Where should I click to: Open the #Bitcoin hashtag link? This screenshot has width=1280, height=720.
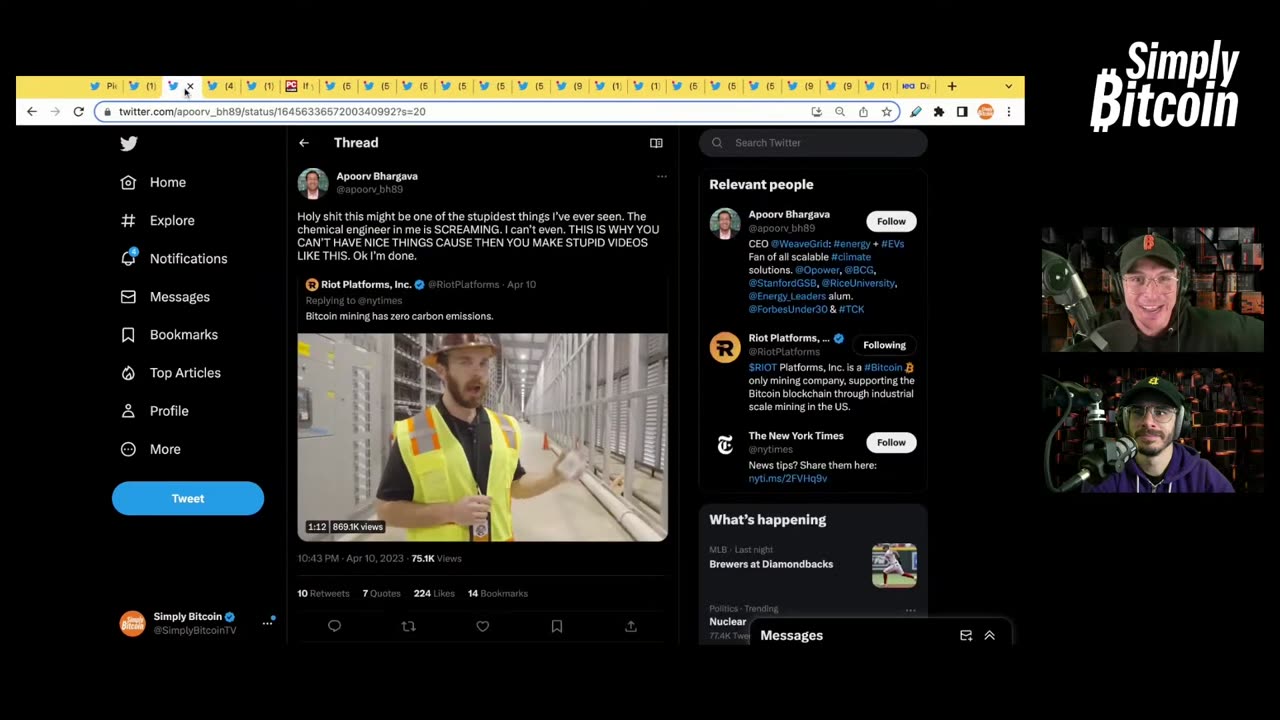(885, 368)
